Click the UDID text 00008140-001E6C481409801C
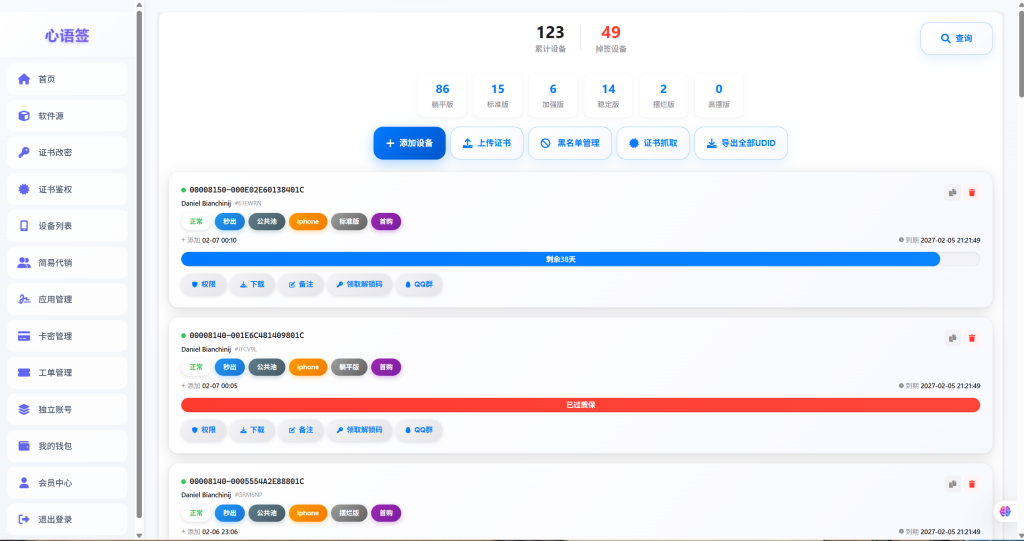This screenshot has width=1024, height=541. pos(247,336)
